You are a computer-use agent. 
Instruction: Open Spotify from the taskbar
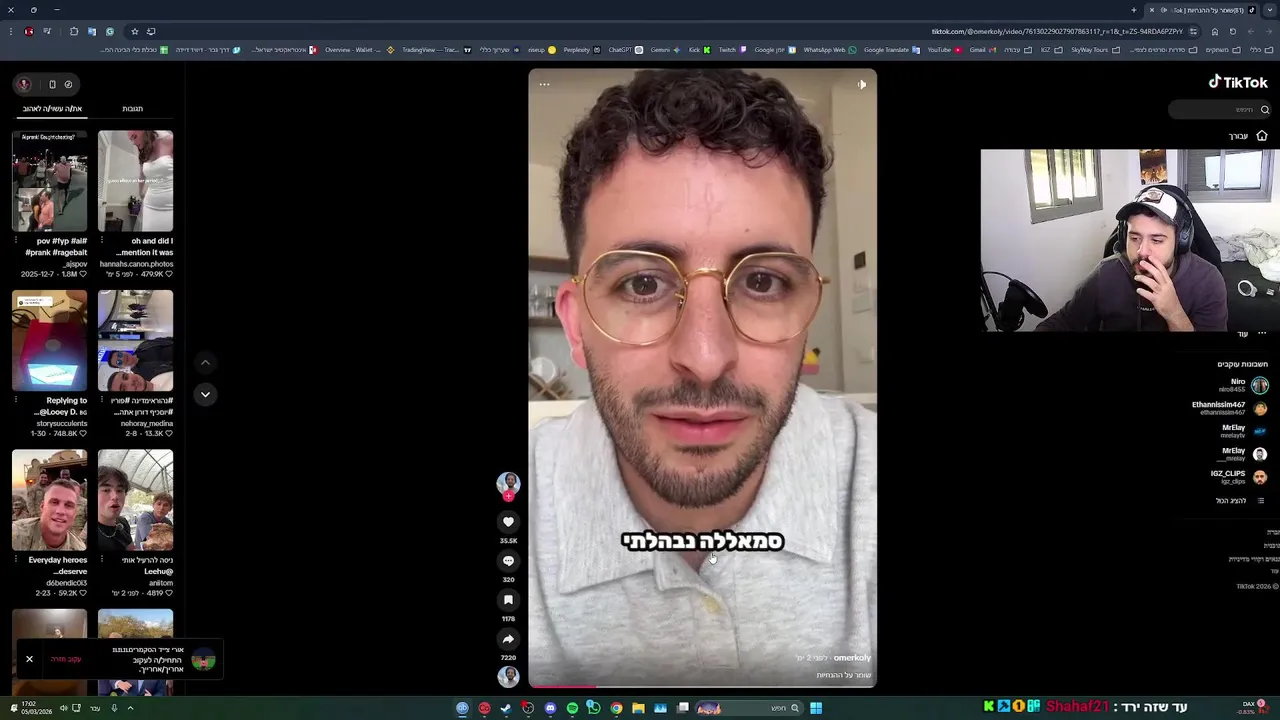coord(572,708)
